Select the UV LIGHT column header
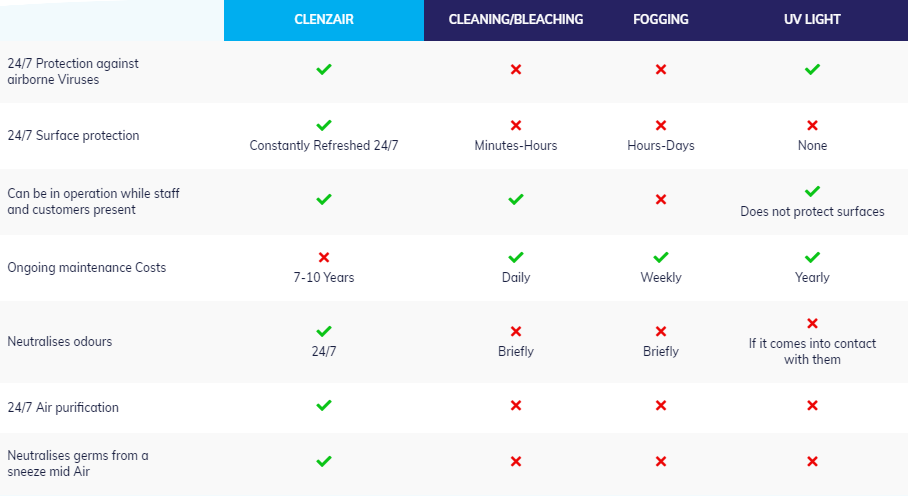This screenshot has width=908, height=496. [812, 20]
